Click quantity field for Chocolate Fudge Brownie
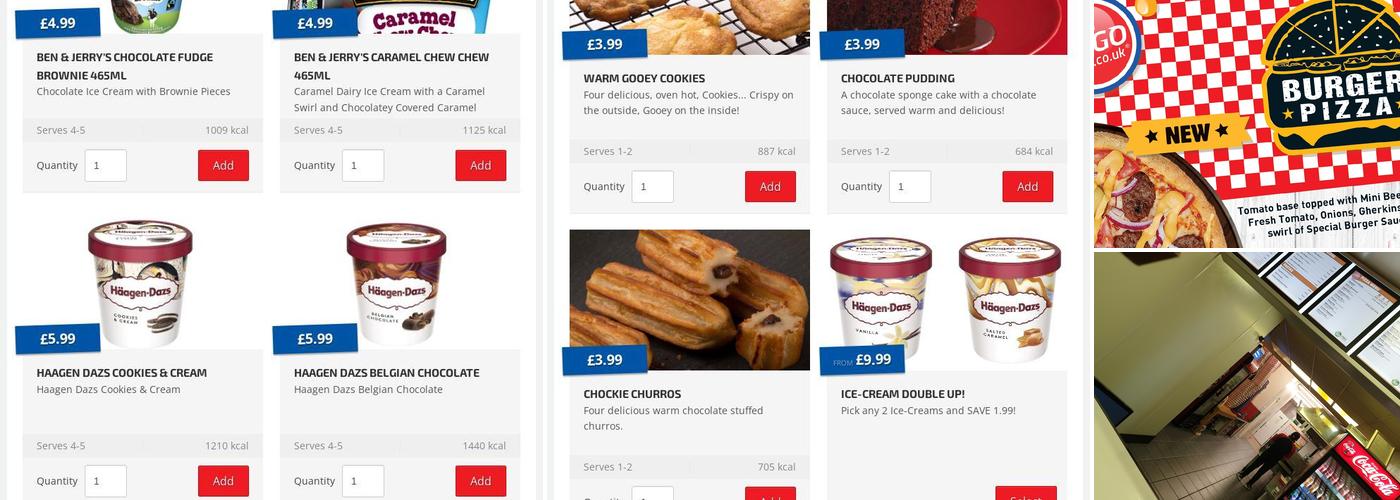 point(106,166)
